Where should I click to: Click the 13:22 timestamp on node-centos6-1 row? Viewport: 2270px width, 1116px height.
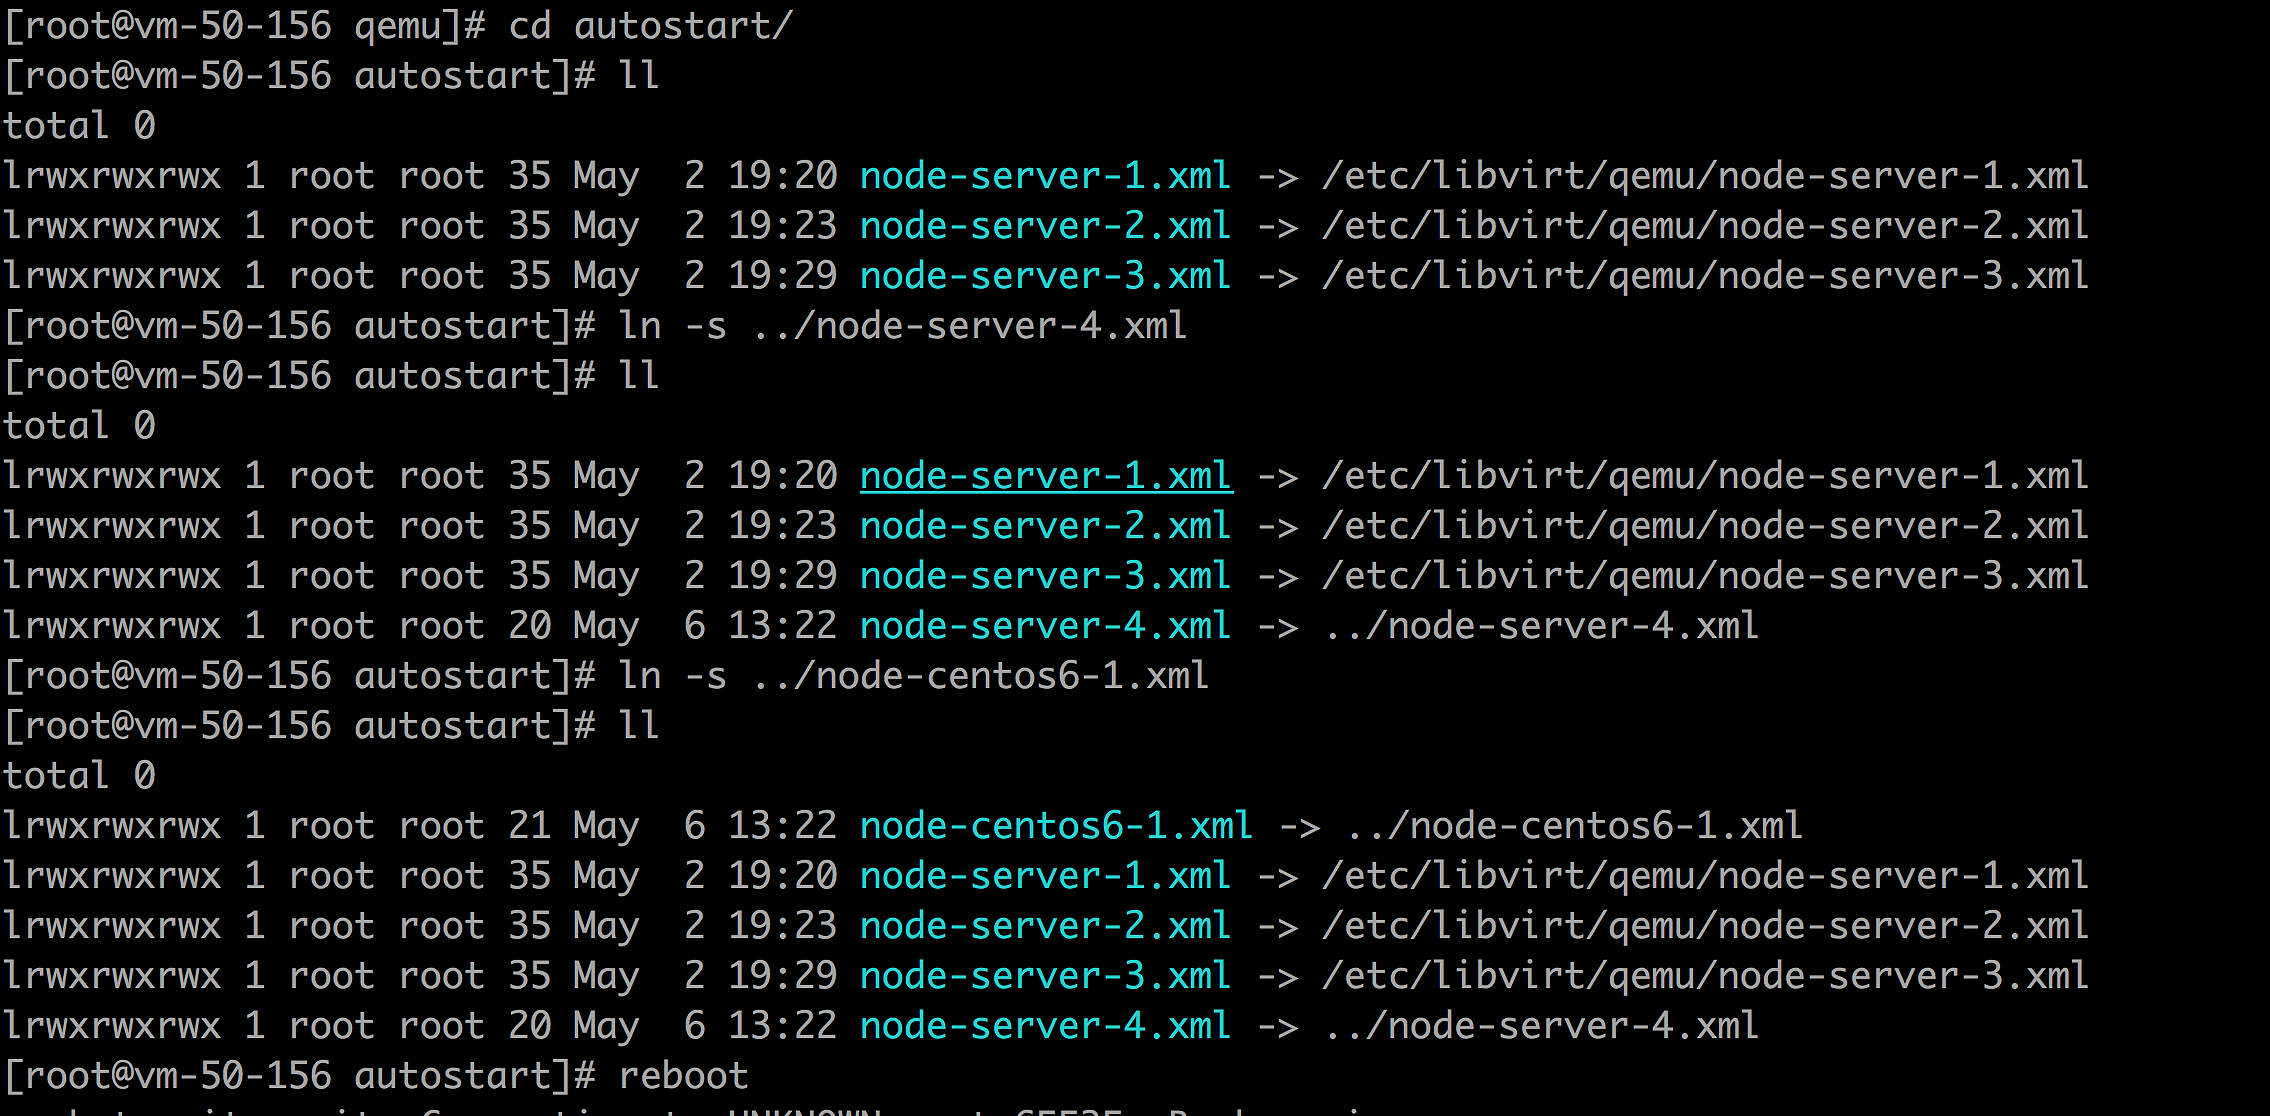782,826
